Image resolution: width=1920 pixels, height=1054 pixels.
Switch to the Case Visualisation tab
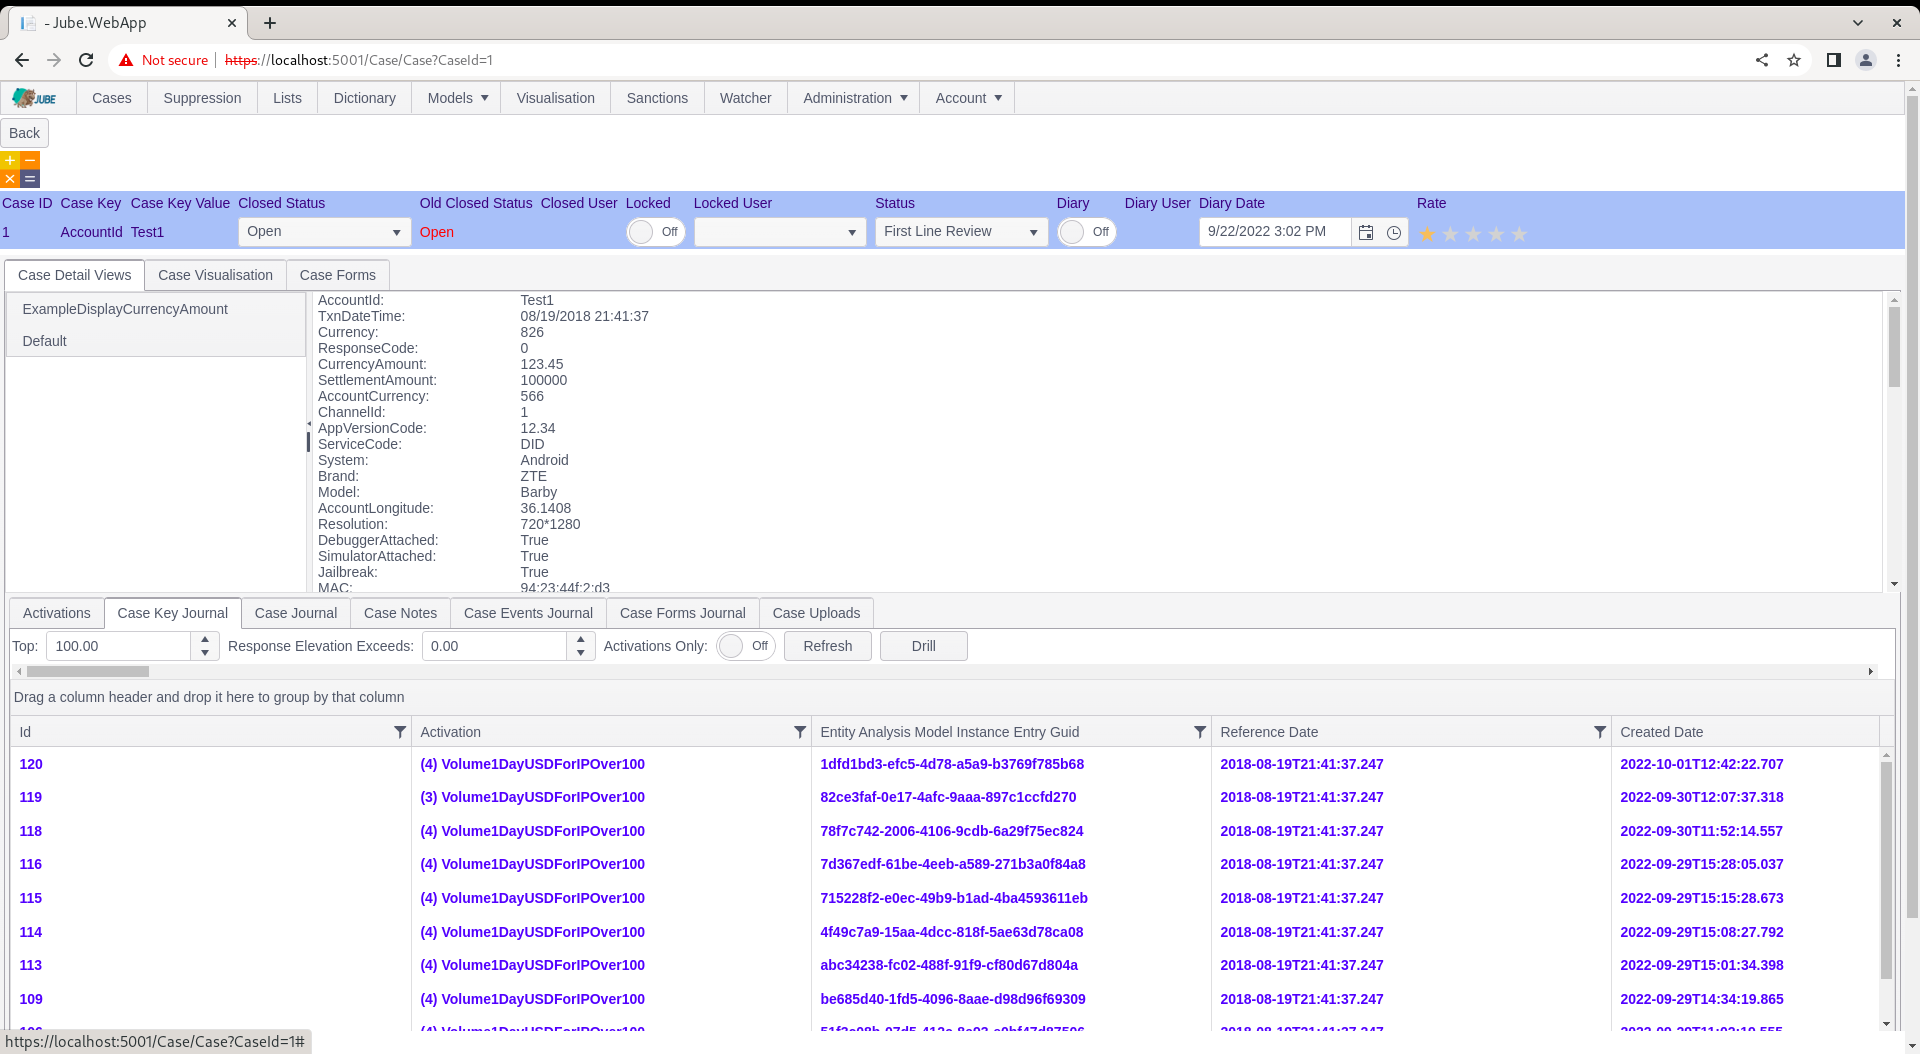point(215,275)
